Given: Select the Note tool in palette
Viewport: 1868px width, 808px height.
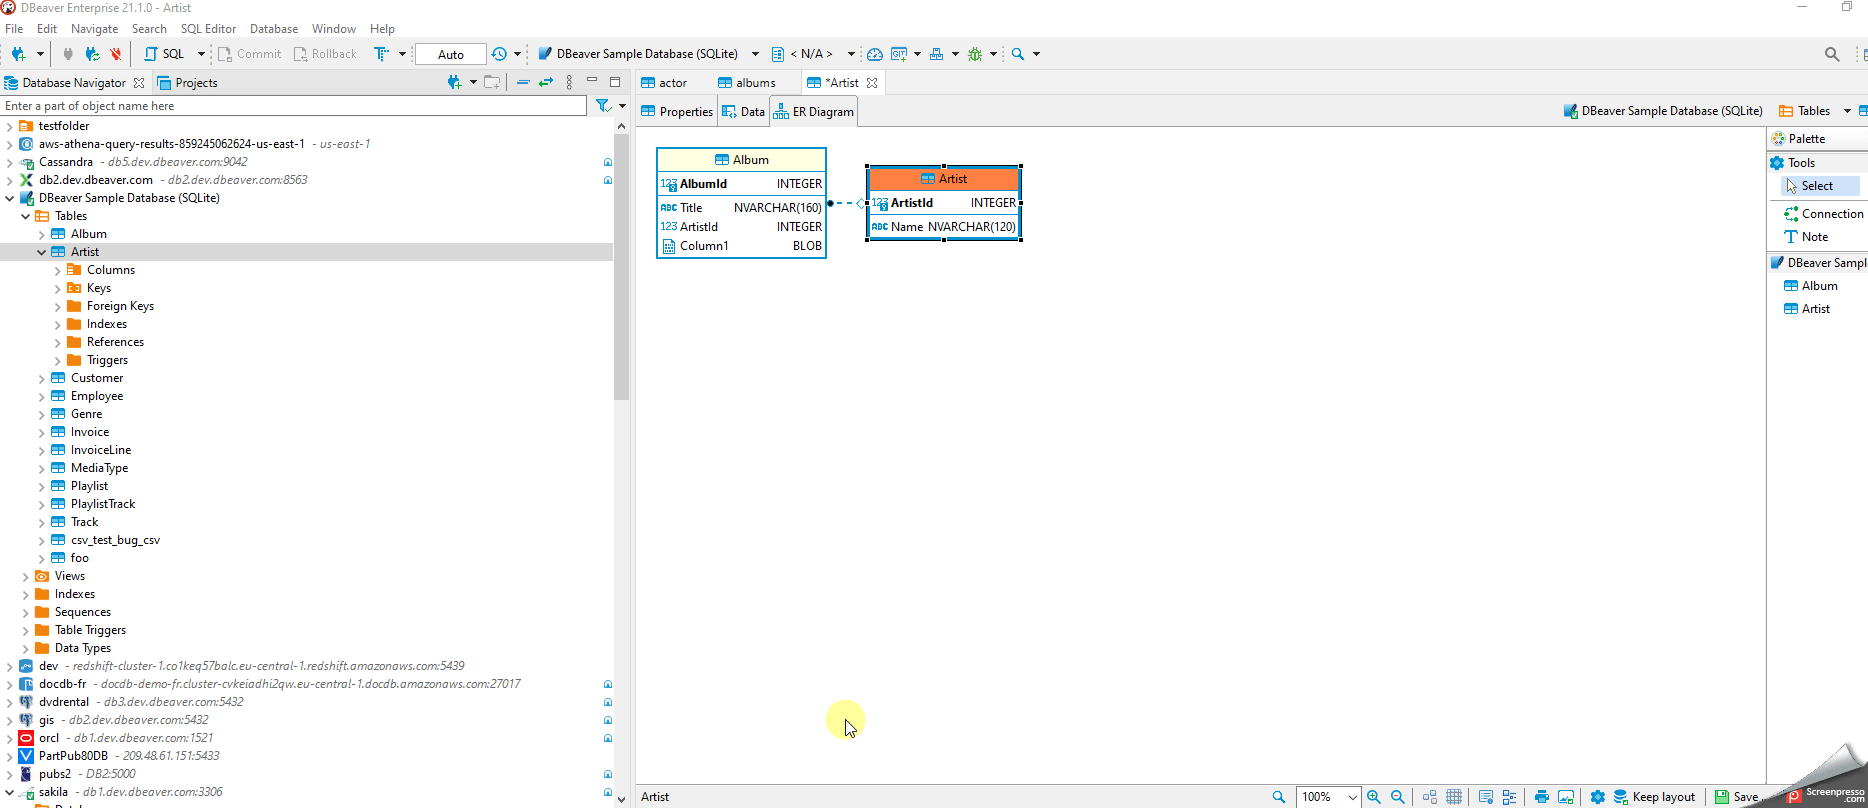Looking at the screenshot, I should point(1807,237).
